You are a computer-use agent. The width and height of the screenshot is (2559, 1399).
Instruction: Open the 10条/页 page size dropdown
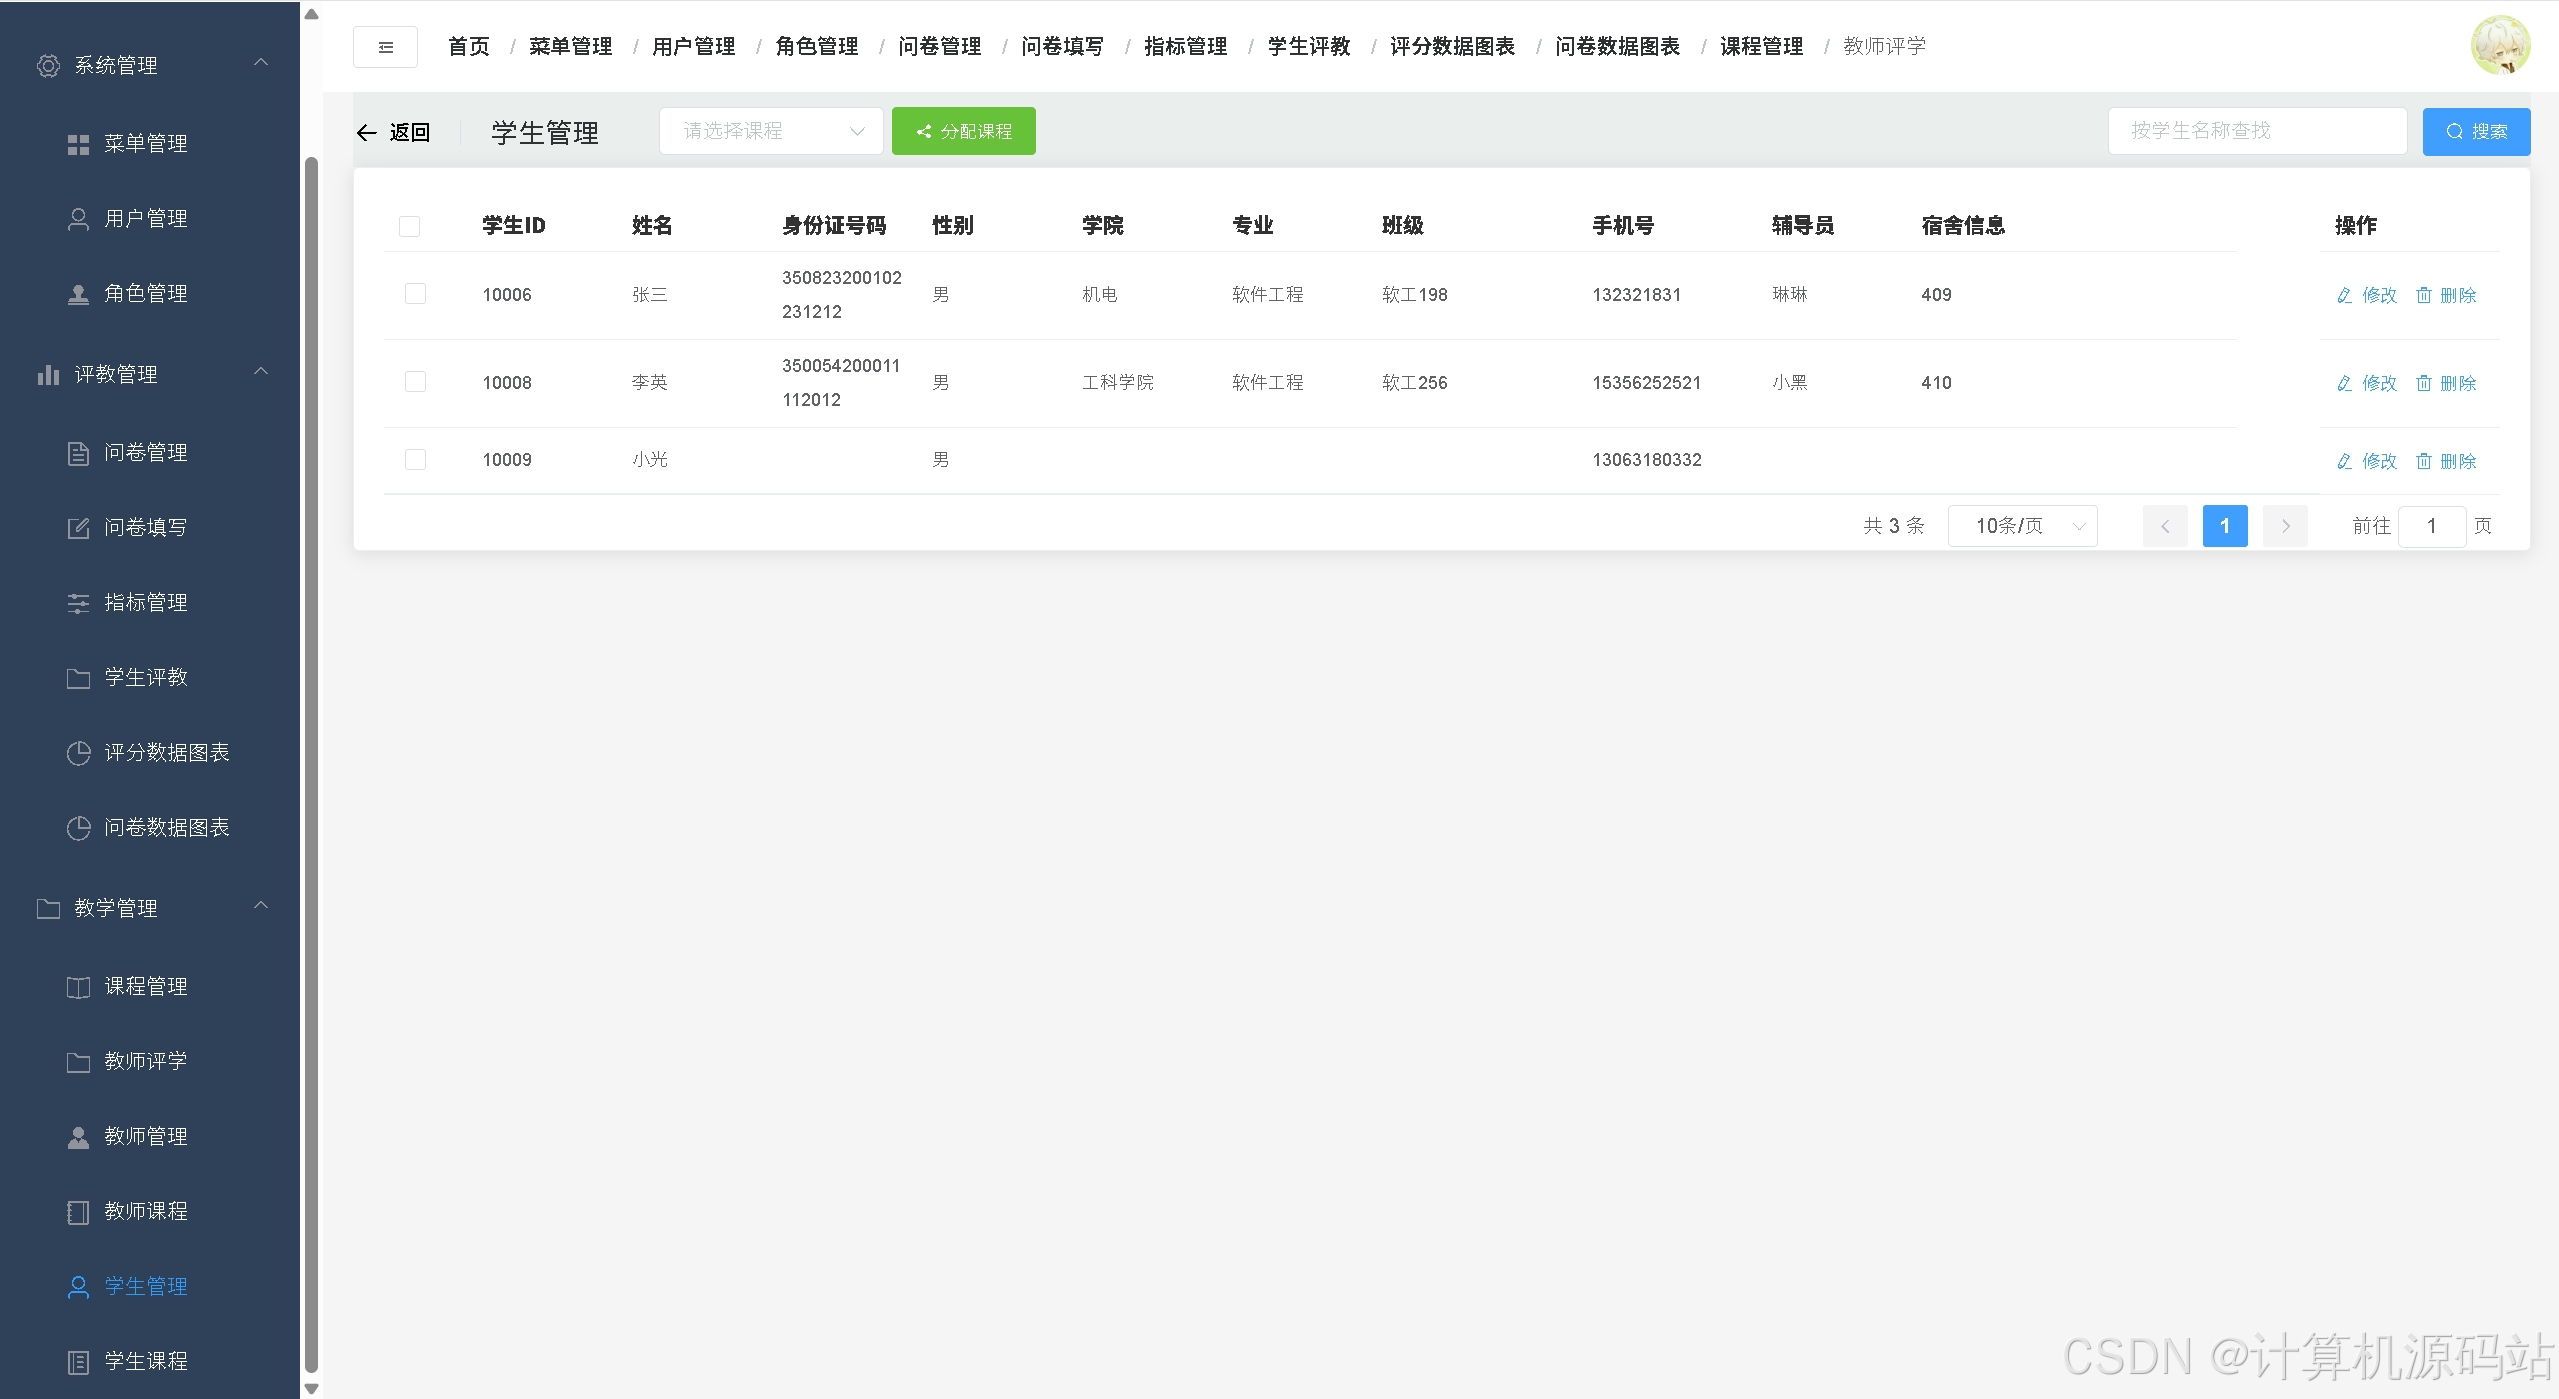click(x=2023, y=526)
